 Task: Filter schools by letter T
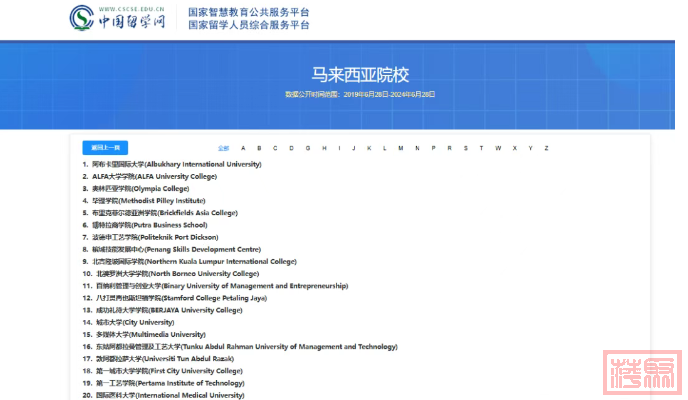pyautogui.click(x=481, y=148)
